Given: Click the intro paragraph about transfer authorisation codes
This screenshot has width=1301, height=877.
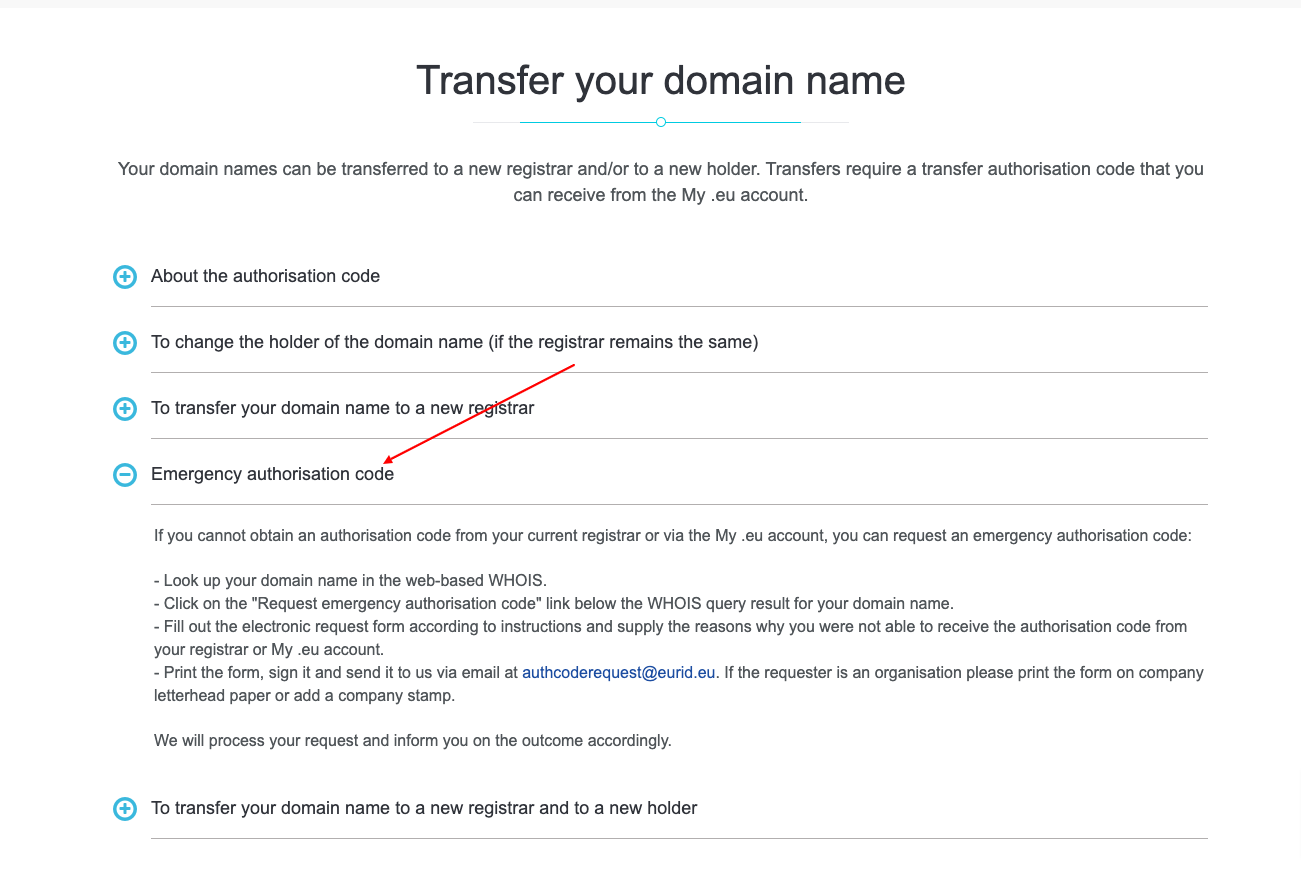Looking at the screenshot, I should point(660,181).
